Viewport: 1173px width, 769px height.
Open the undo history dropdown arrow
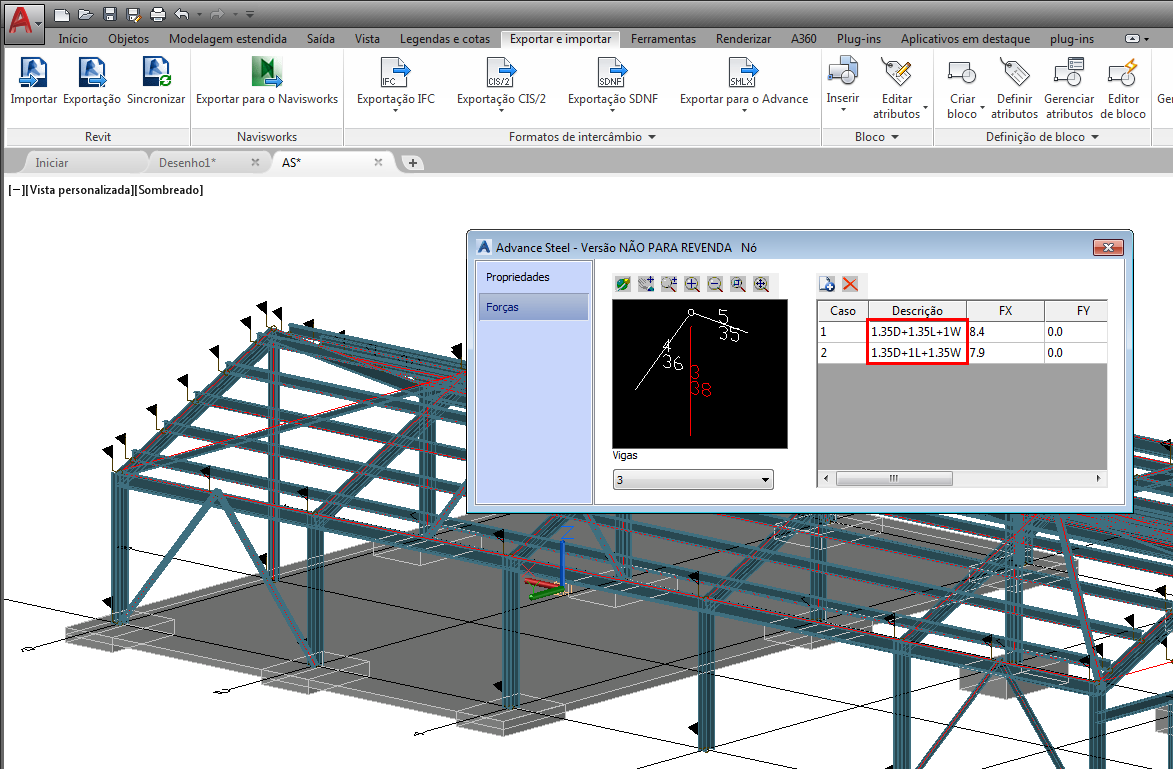pyautogui.click(x=199, y=14)
